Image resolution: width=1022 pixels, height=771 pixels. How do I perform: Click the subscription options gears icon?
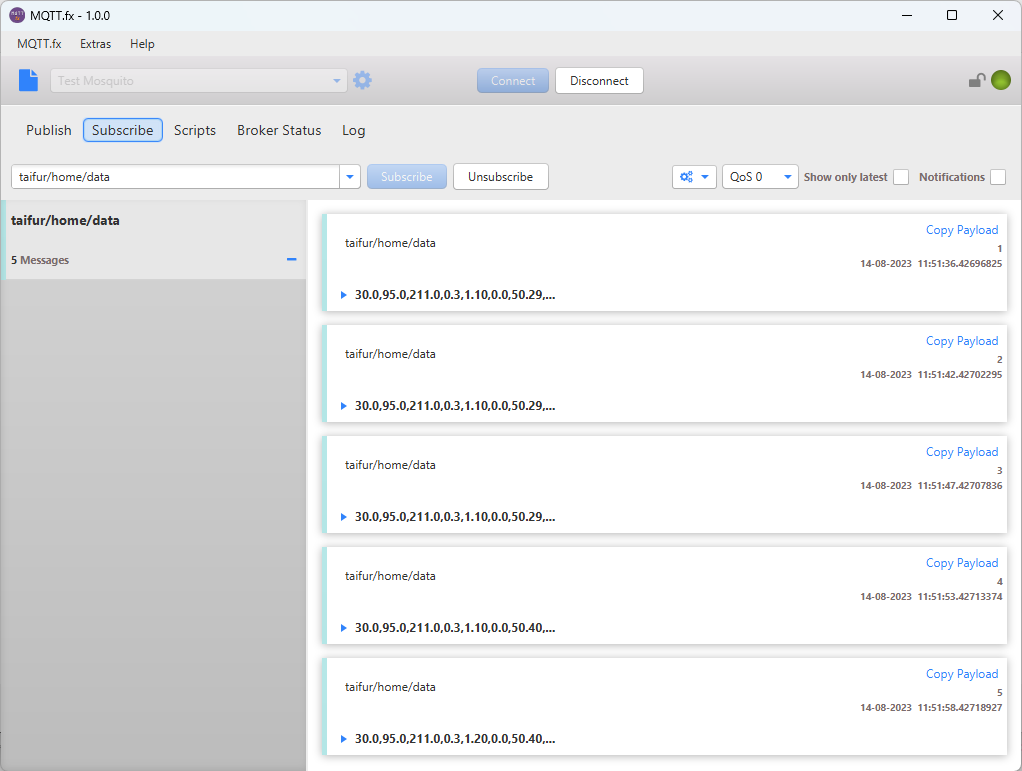pos(694,177)
